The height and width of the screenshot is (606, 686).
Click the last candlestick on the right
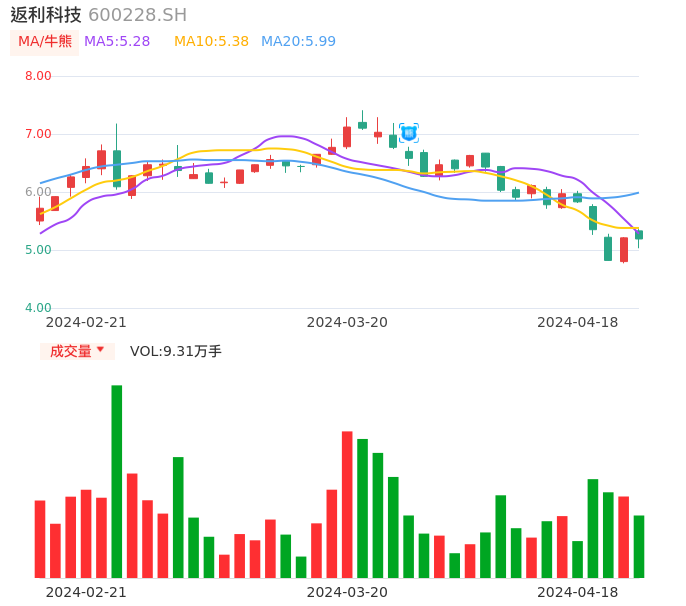(639, 235)
